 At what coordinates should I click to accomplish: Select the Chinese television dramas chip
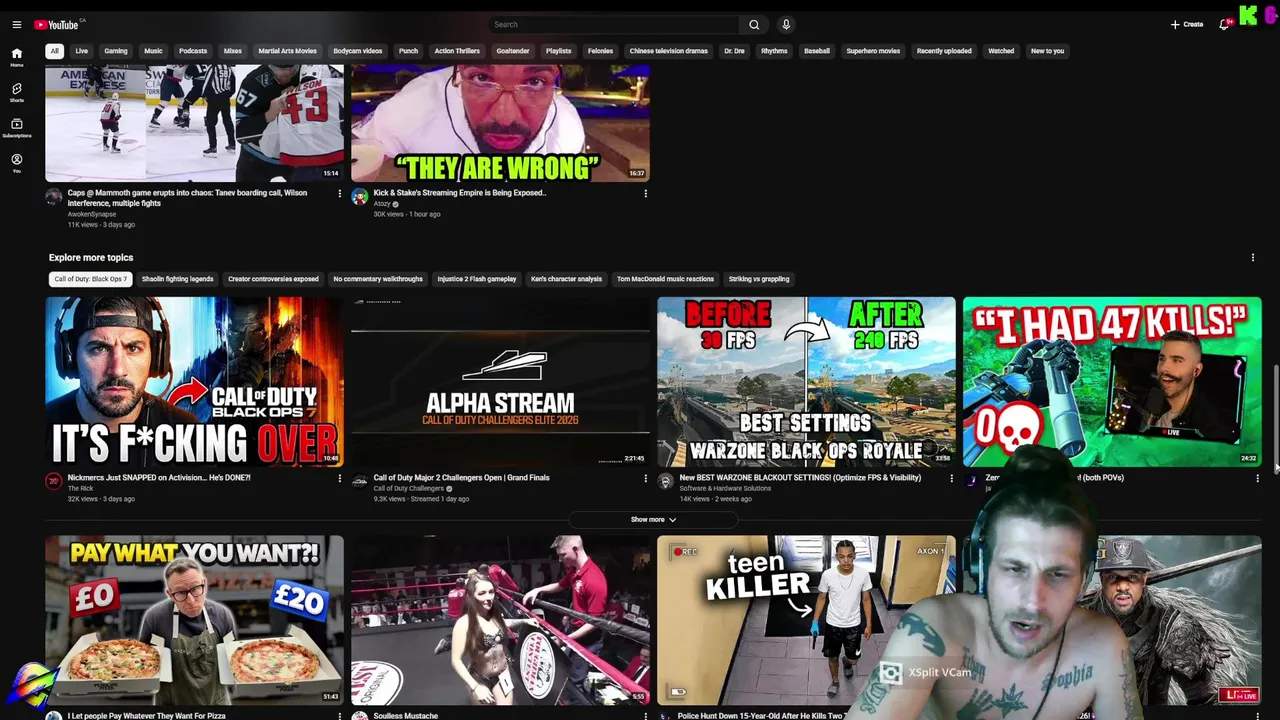[x=669, y=51]
